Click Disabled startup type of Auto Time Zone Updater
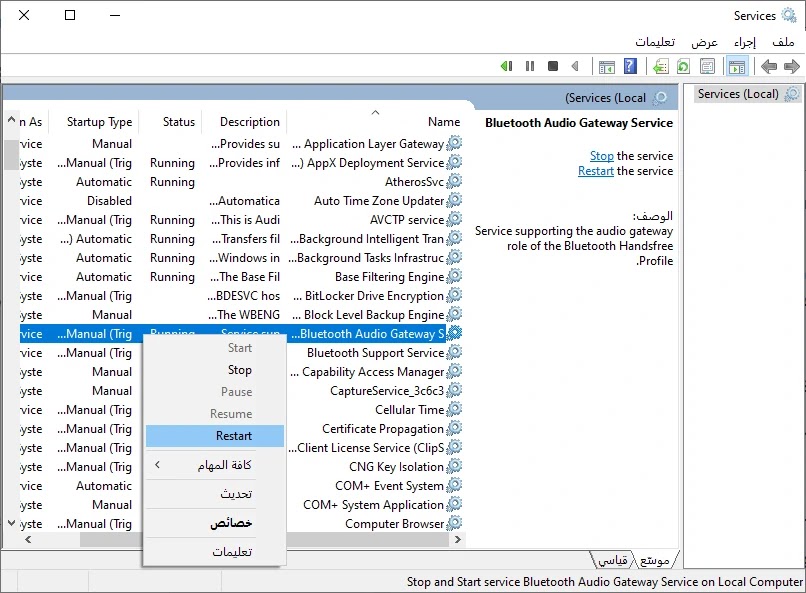Viewport: 806px width, 593px height. coord(109,200)
